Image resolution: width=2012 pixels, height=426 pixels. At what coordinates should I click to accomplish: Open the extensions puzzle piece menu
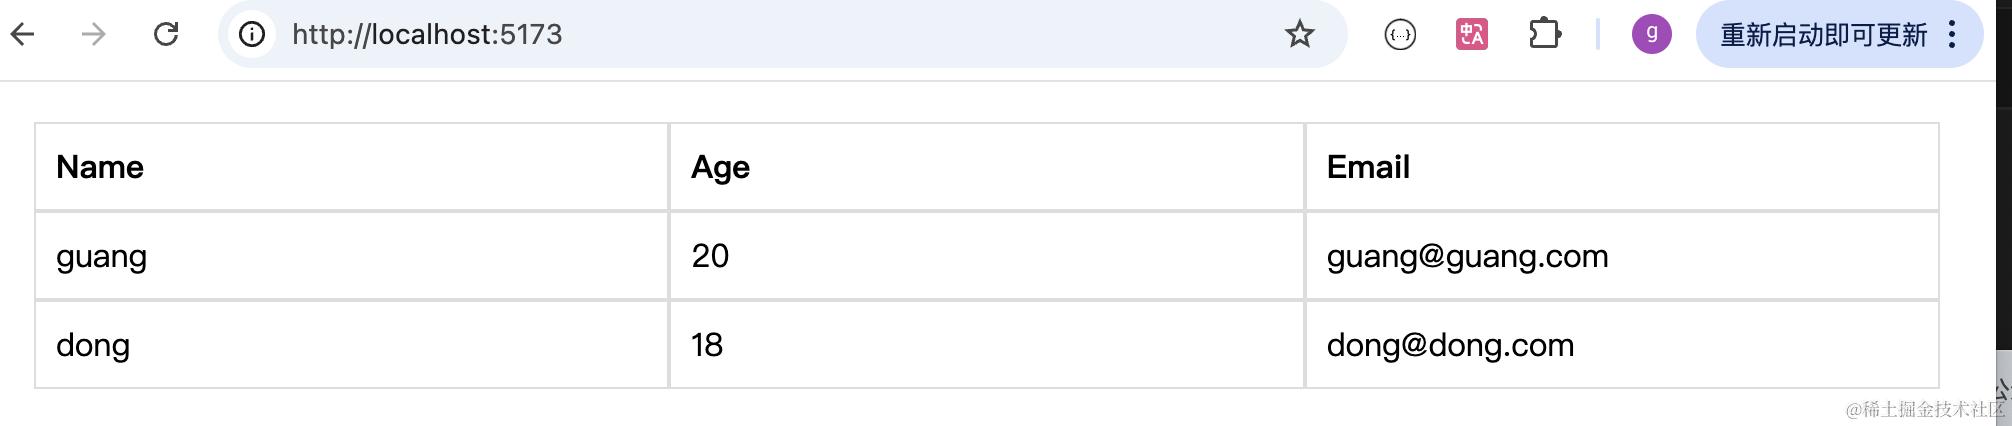click(1544, 35)
